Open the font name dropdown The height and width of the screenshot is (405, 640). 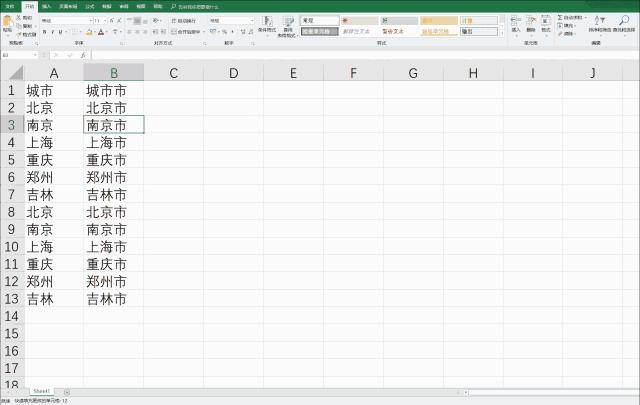(x=91, y=20)
